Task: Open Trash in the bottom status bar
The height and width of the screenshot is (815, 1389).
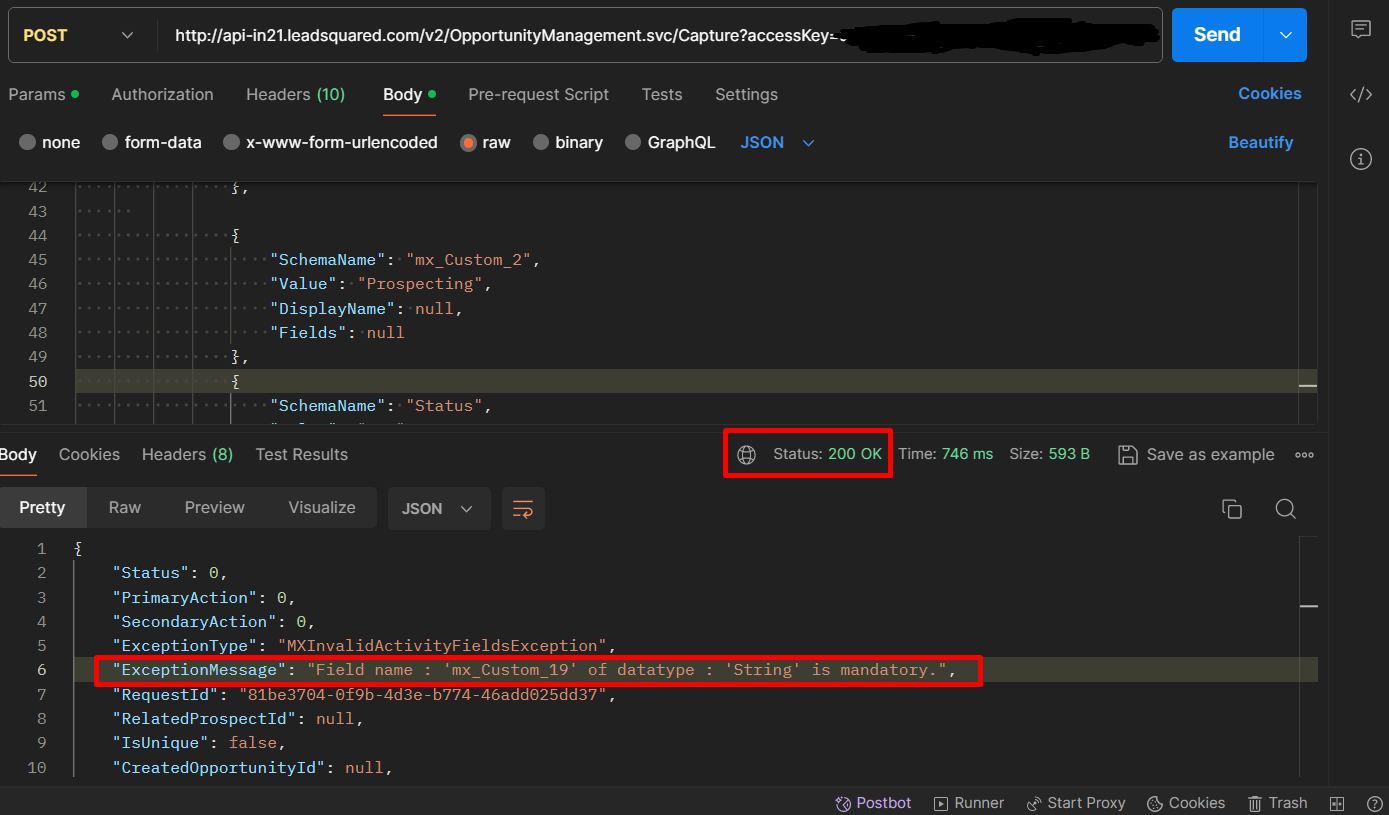Action: coord(1277,803)
